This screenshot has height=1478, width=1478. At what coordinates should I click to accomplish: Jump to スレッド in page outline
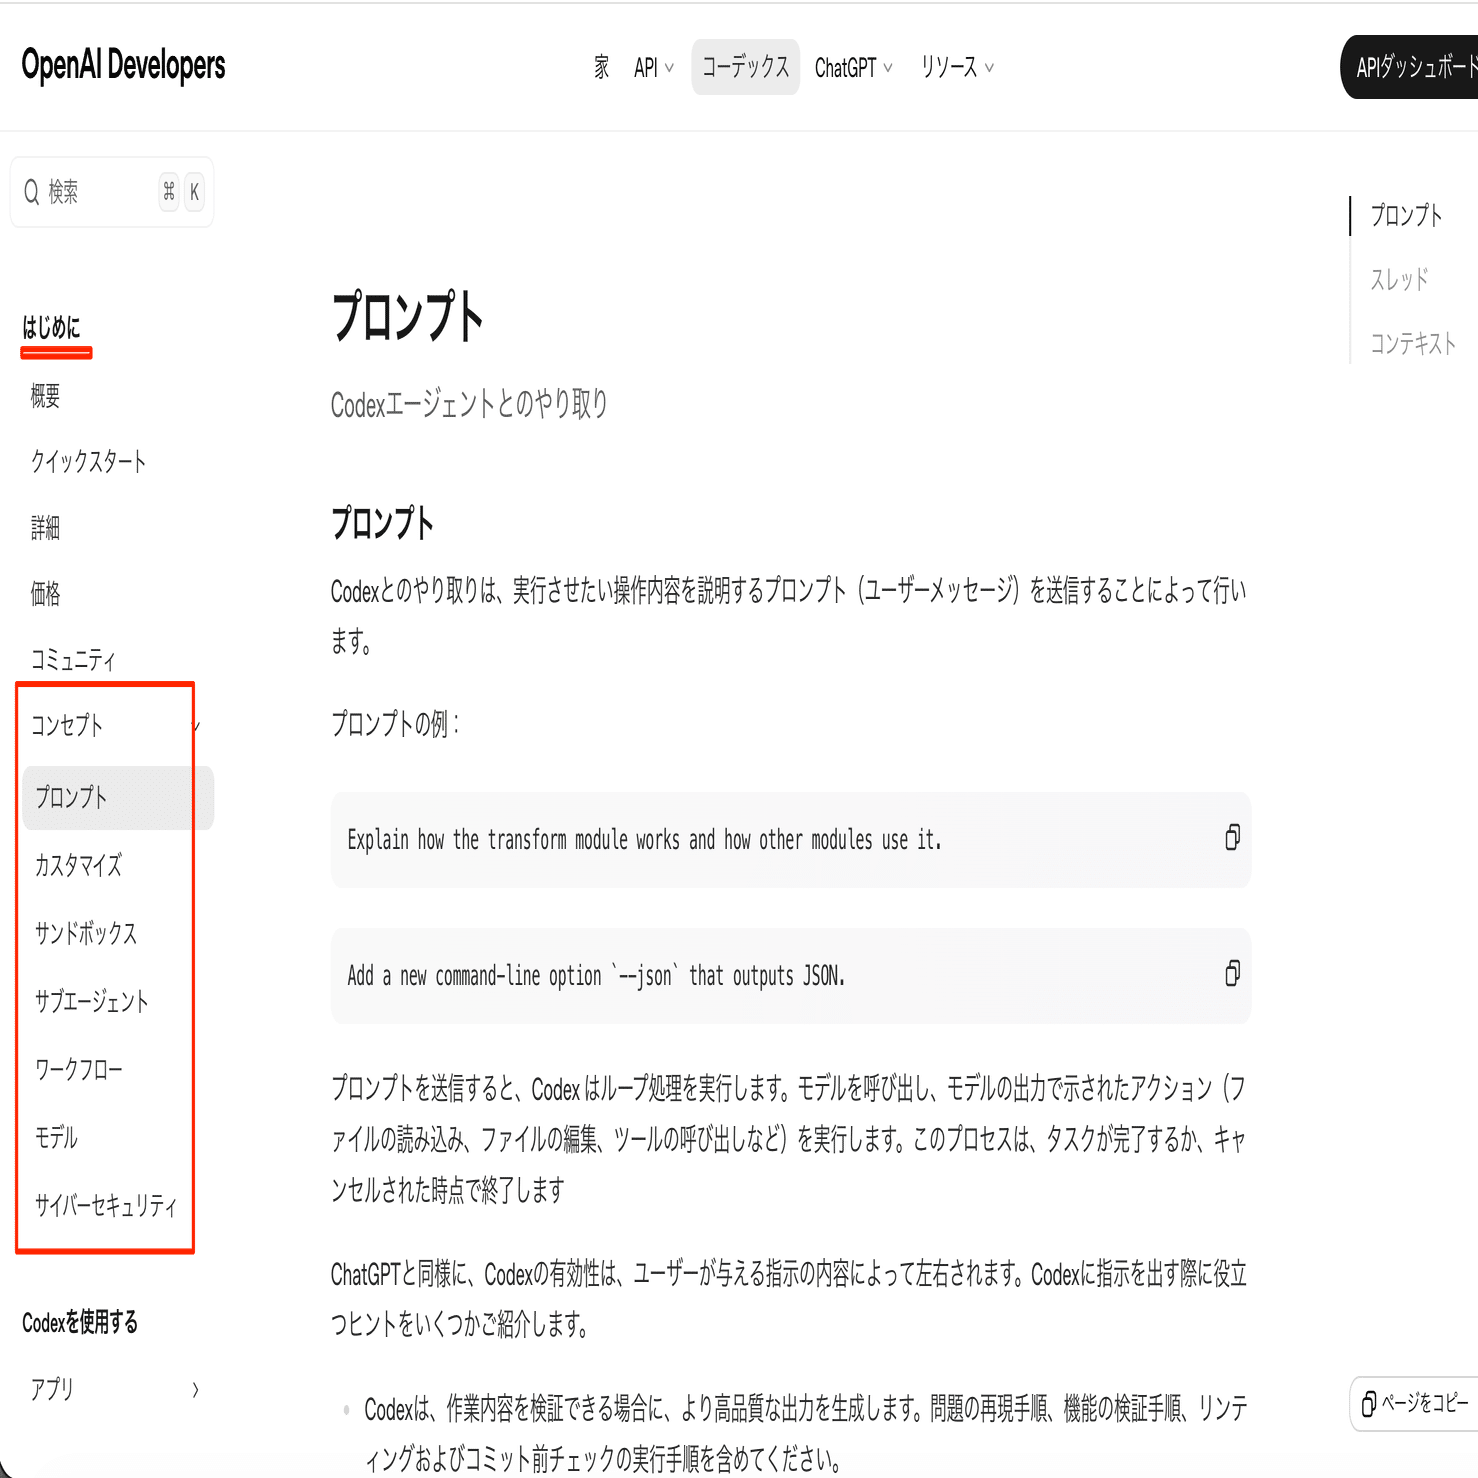click(1399, 279)
